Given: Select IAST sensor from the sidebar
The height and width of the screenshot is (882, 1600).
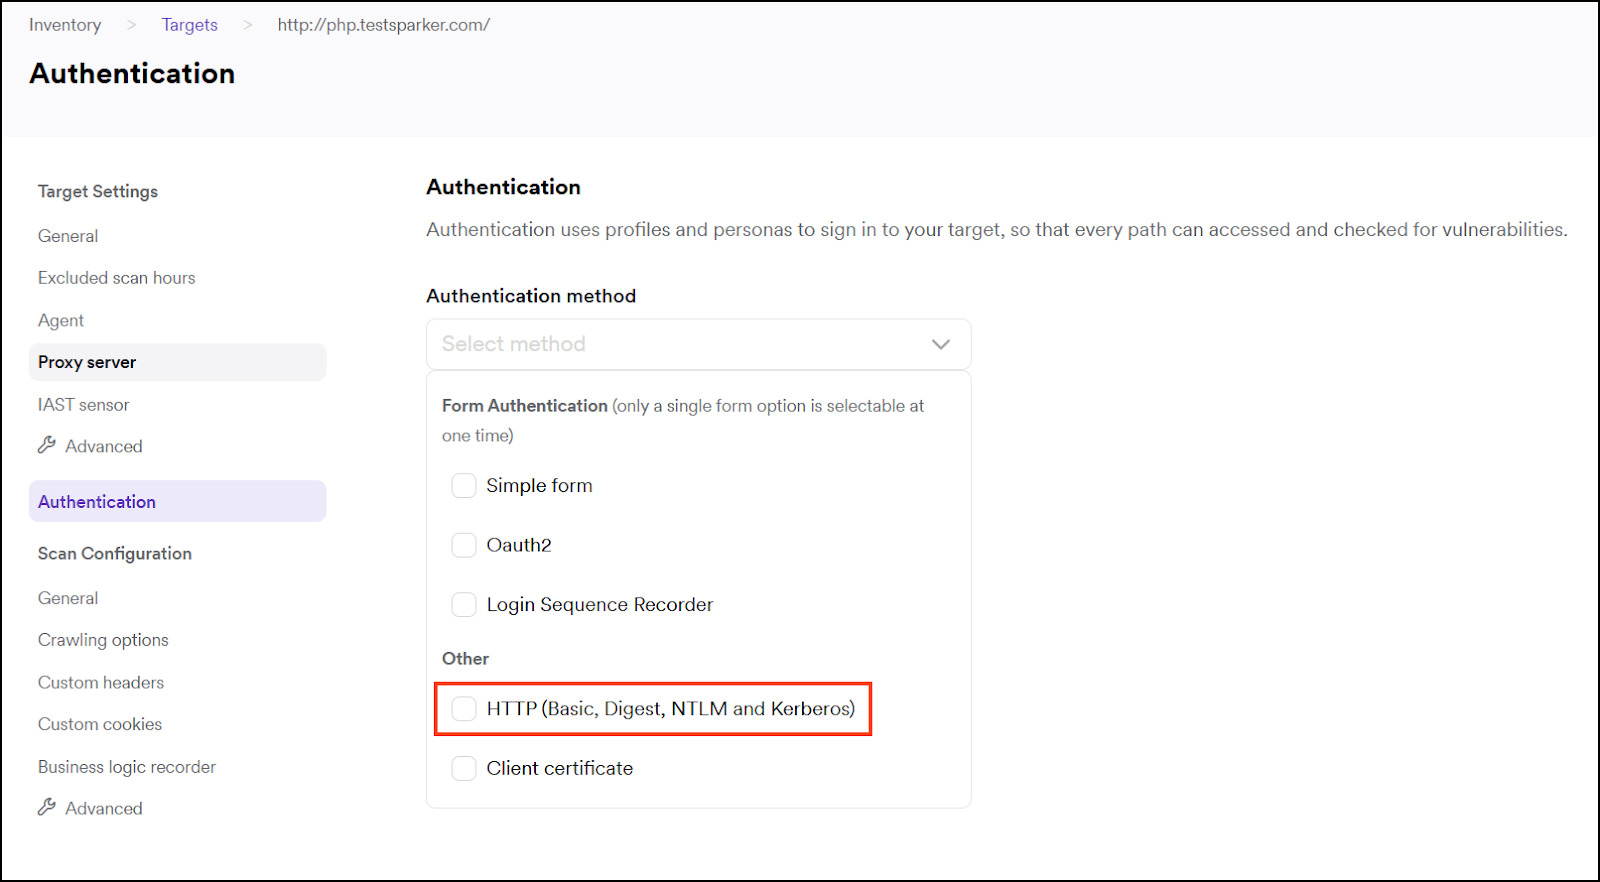Looking at the screenshot, I should pyautogui.click(x=83, y=404).
